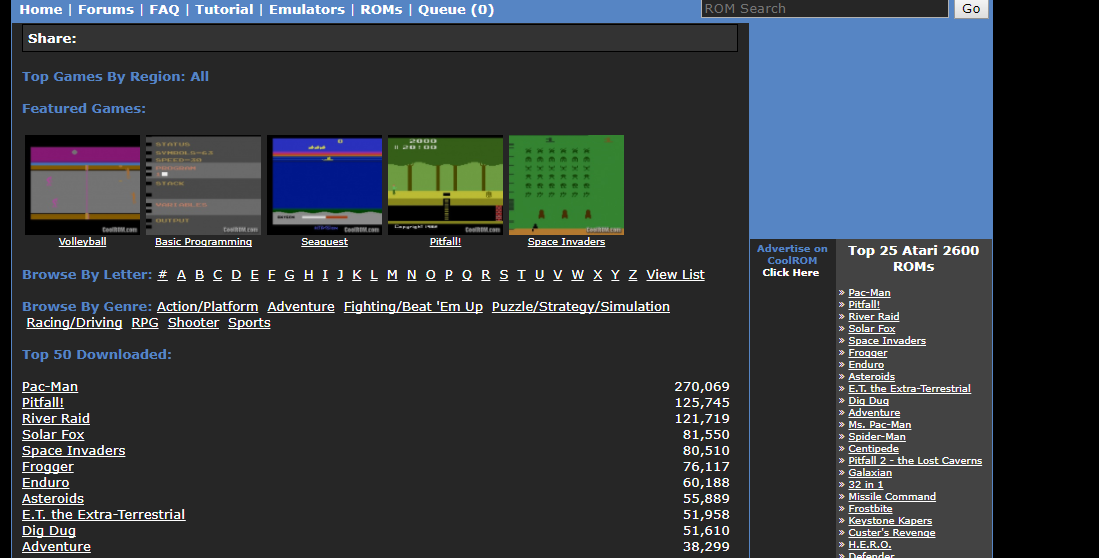
Task: Open 32 in 1 sidebar link
Action: (x=866, y=484)
